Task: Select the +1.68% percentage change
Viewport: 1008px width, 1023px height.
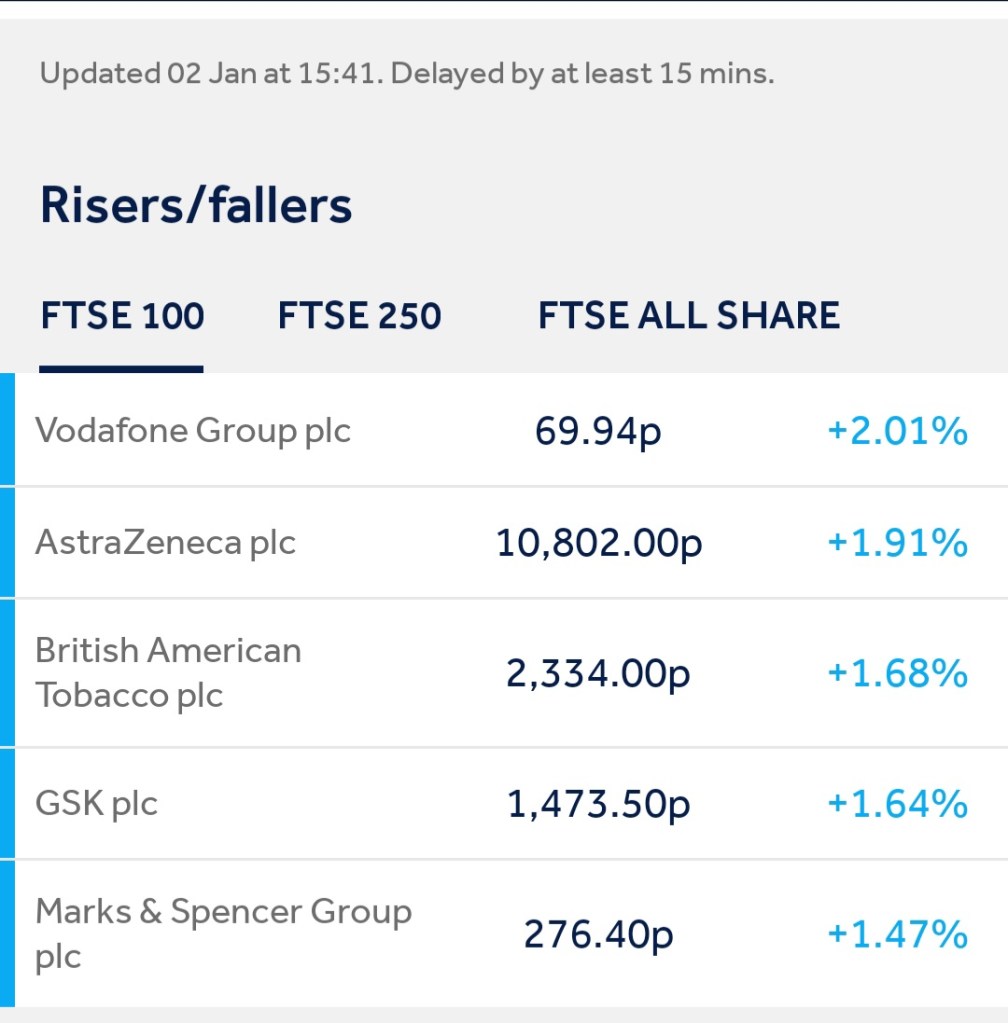Action: [897, 673]
